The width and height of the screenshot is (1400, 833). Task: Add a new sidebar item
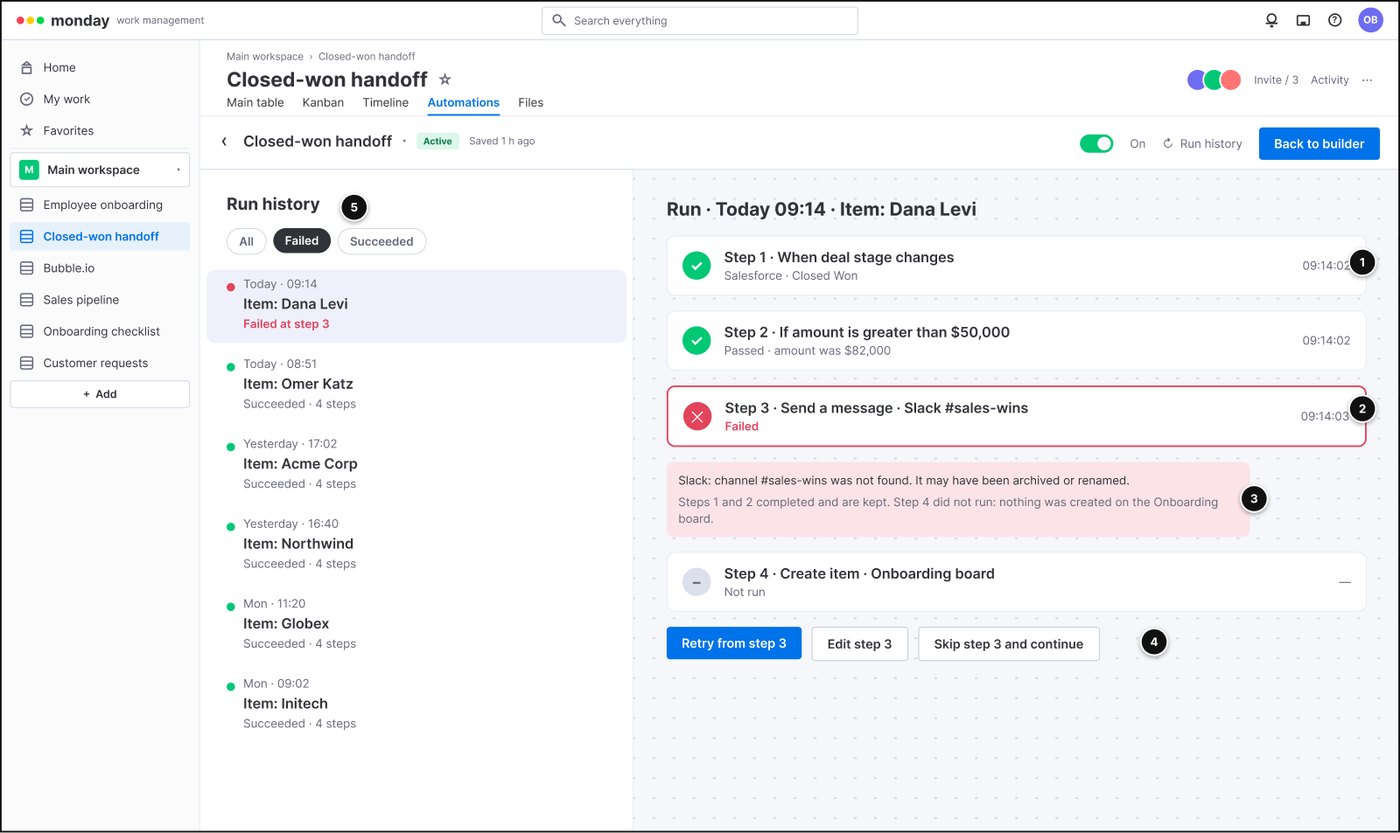coord(100,394)
